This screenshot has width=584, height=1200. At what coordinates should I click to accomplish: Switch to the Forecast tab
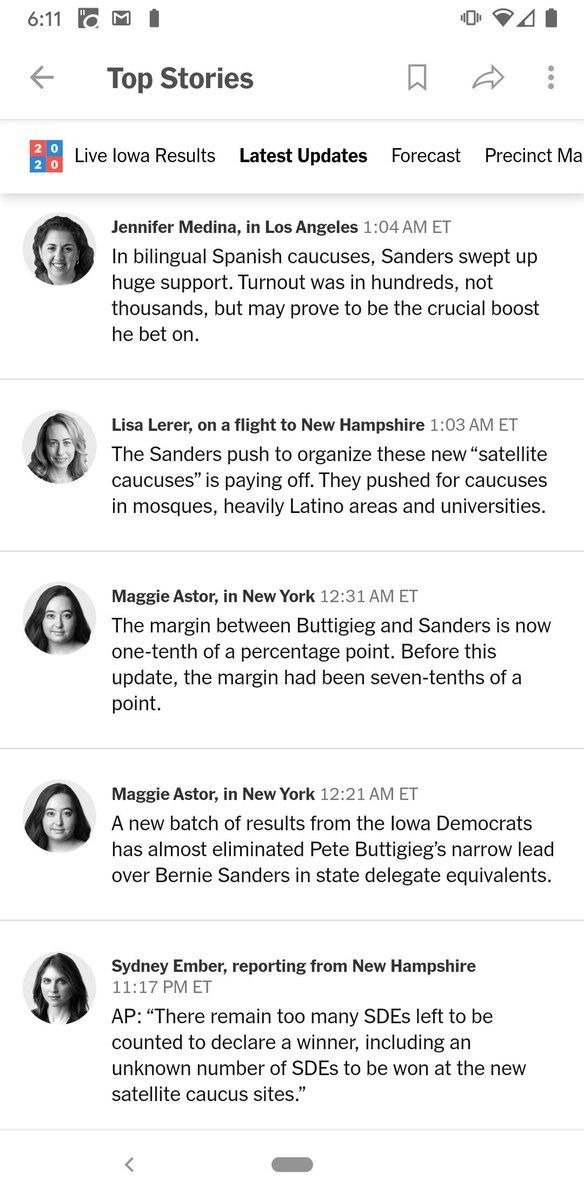[x=426, y=156]
